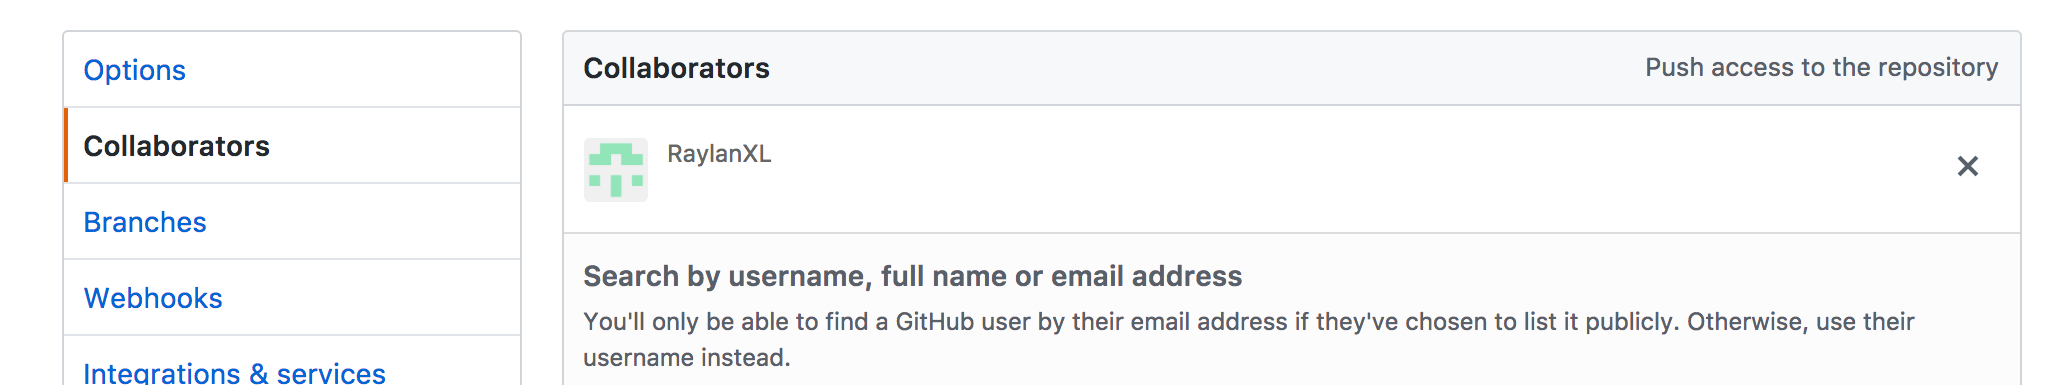This screenshot has height=385, width=2072.
Task: Click the email address help paragraph
Action: 1249,340
